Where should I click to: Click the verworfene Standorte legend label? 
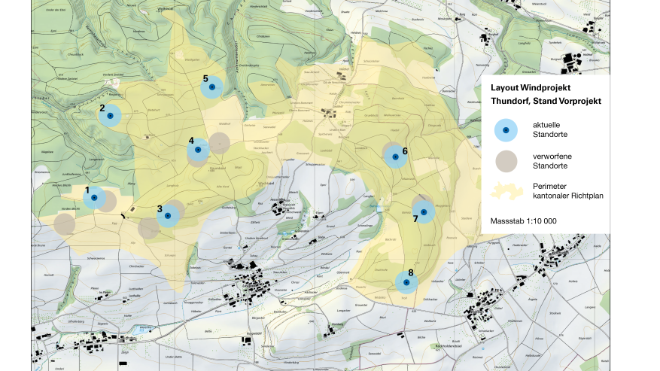[552, 161]
